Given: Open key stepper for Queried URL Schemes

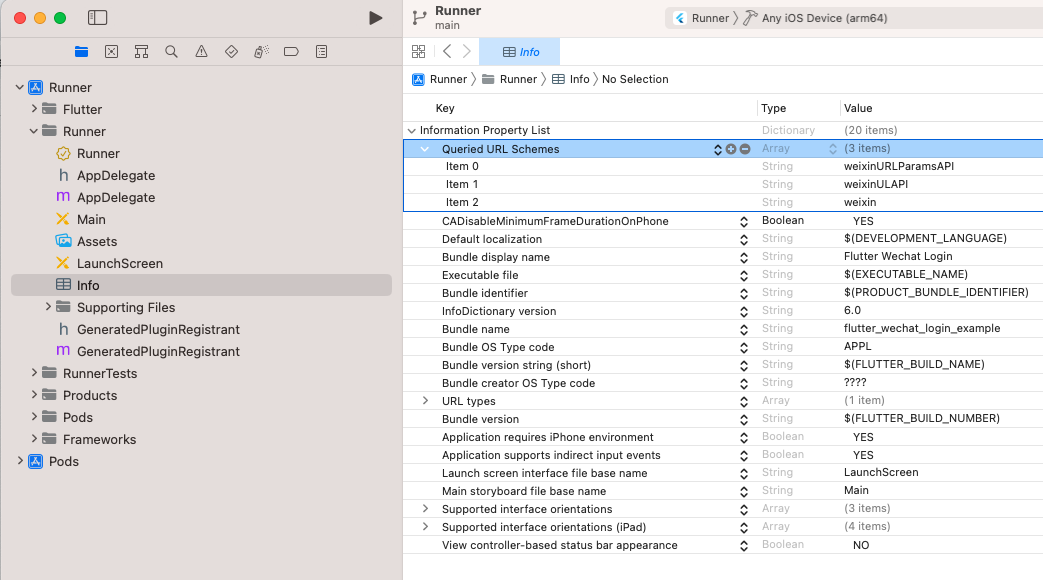Looking at the screenshot, I should [x=718, y=149].
